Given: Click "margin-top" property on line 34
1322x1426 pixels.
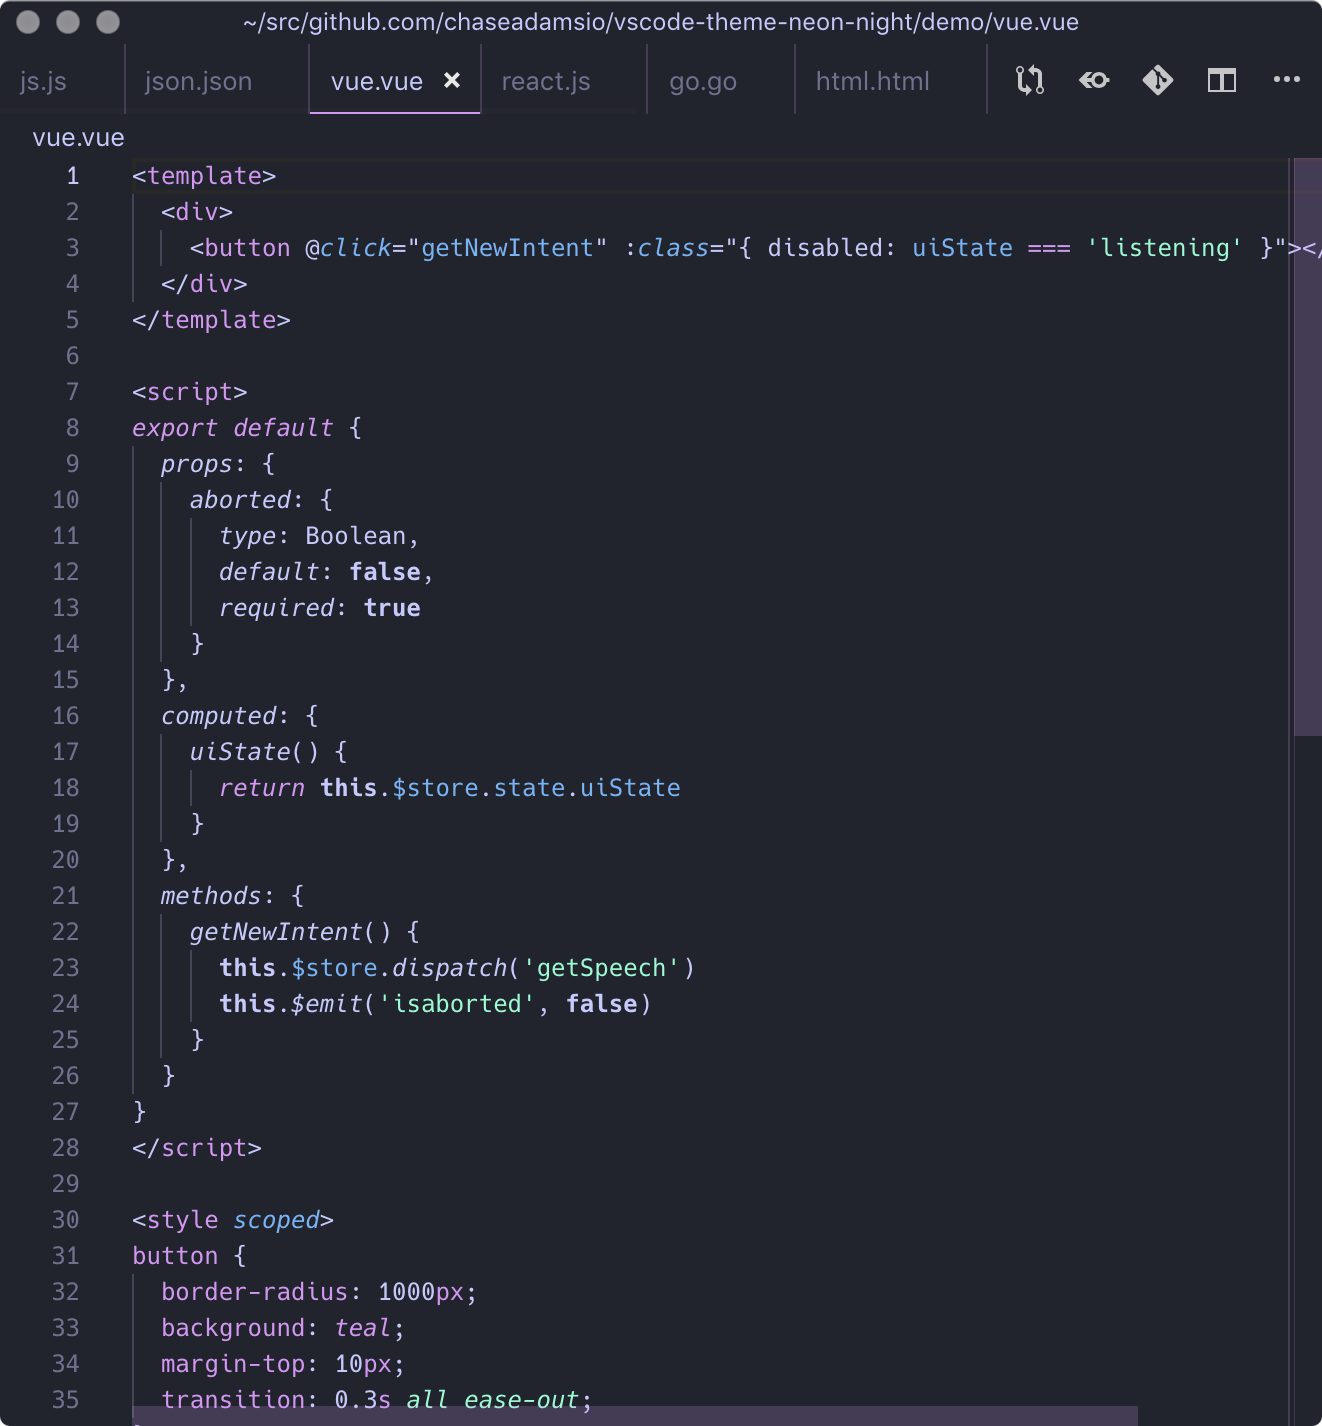Looking at the screenshot, I should pos(233,1364).
